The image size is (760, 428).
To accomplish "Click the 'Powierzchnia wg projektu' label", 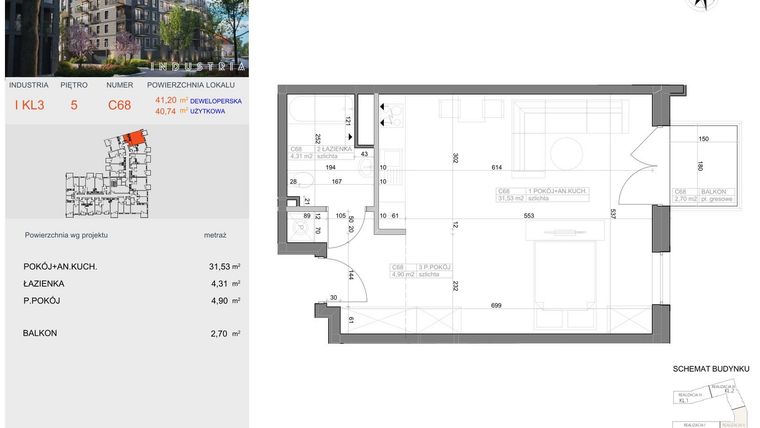I will tap(66, 235).
